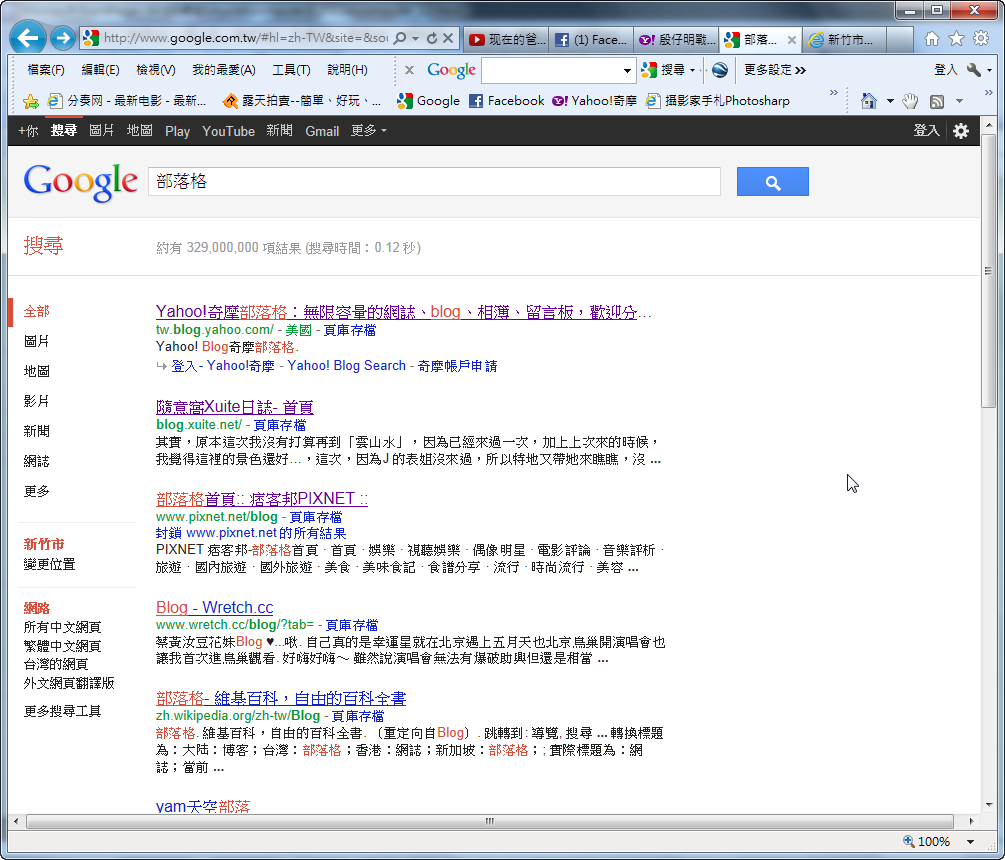Click 更多搜尋工具 in sidebar
1005x860 pixels.
[62, 711]
